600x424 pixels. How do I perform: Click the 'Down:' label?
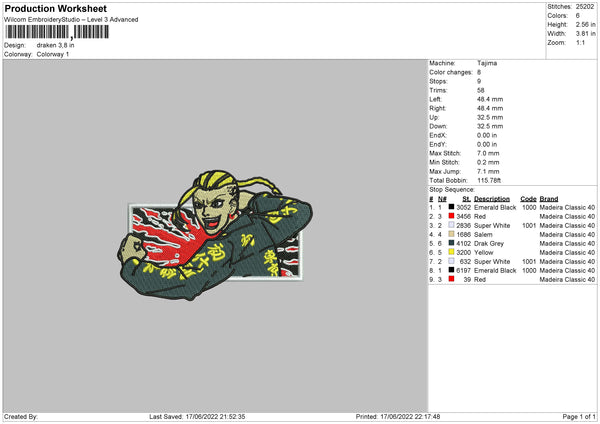point(438,126)
